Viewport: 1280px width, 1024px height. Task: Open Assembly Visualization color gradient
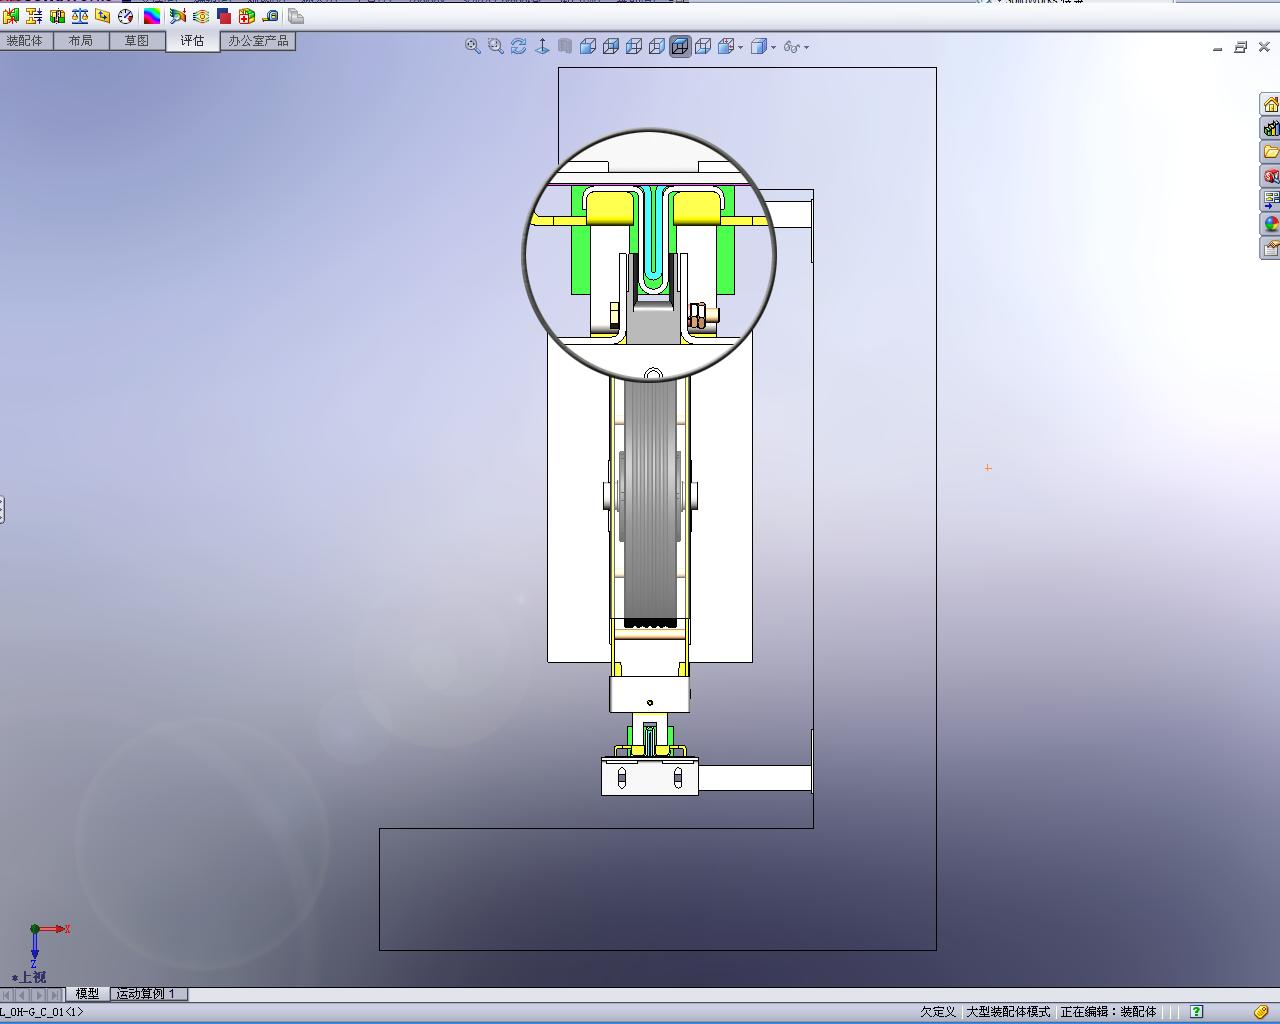click(152, 16)
